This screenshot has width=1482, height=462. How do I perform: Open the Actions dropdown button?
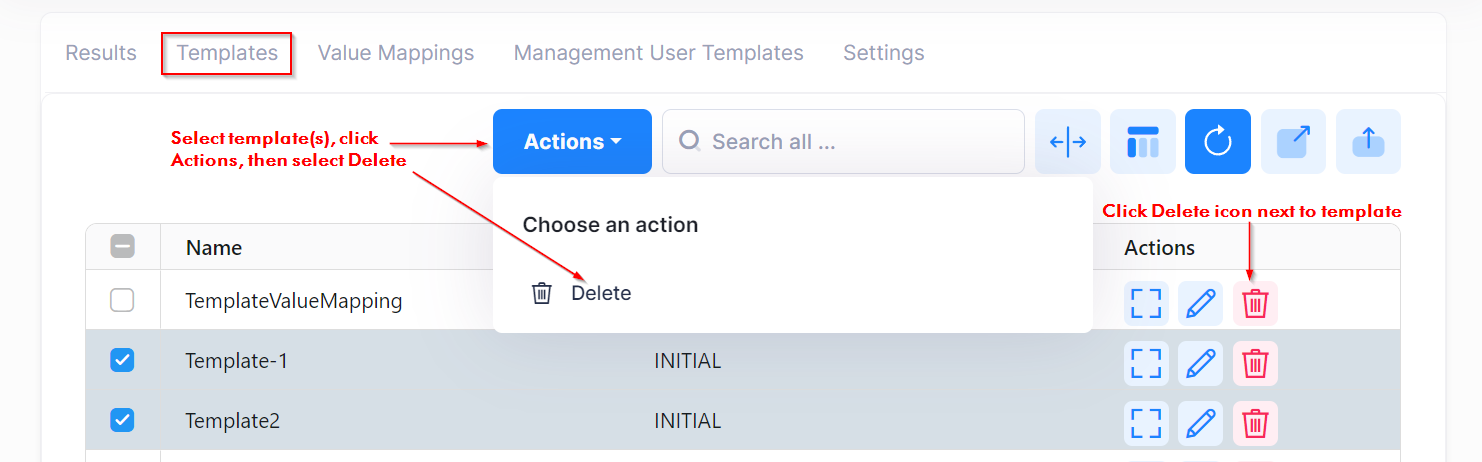(x=572, y=142)
